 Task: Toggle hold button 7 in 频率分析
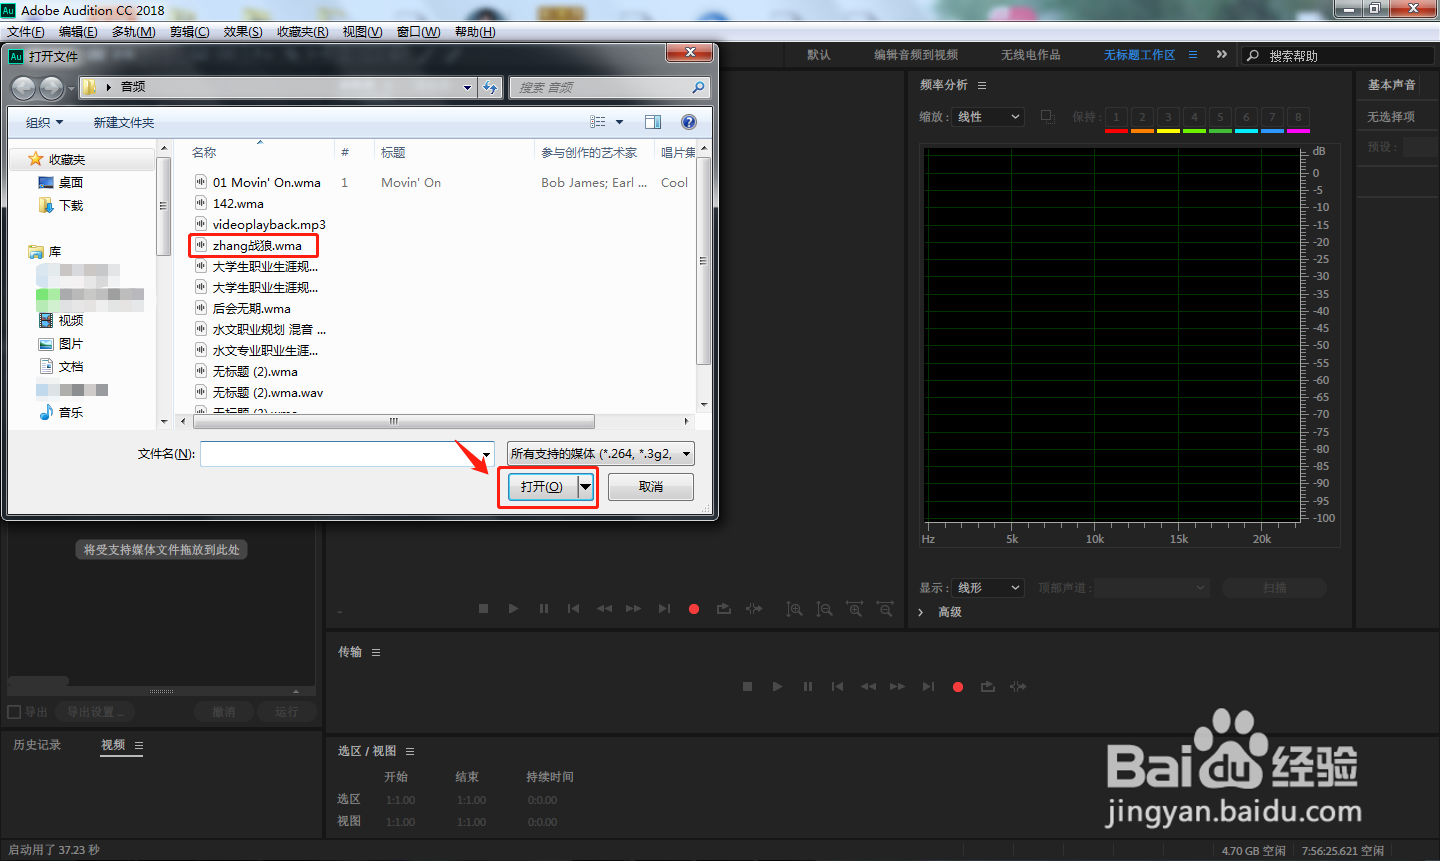1272,117
